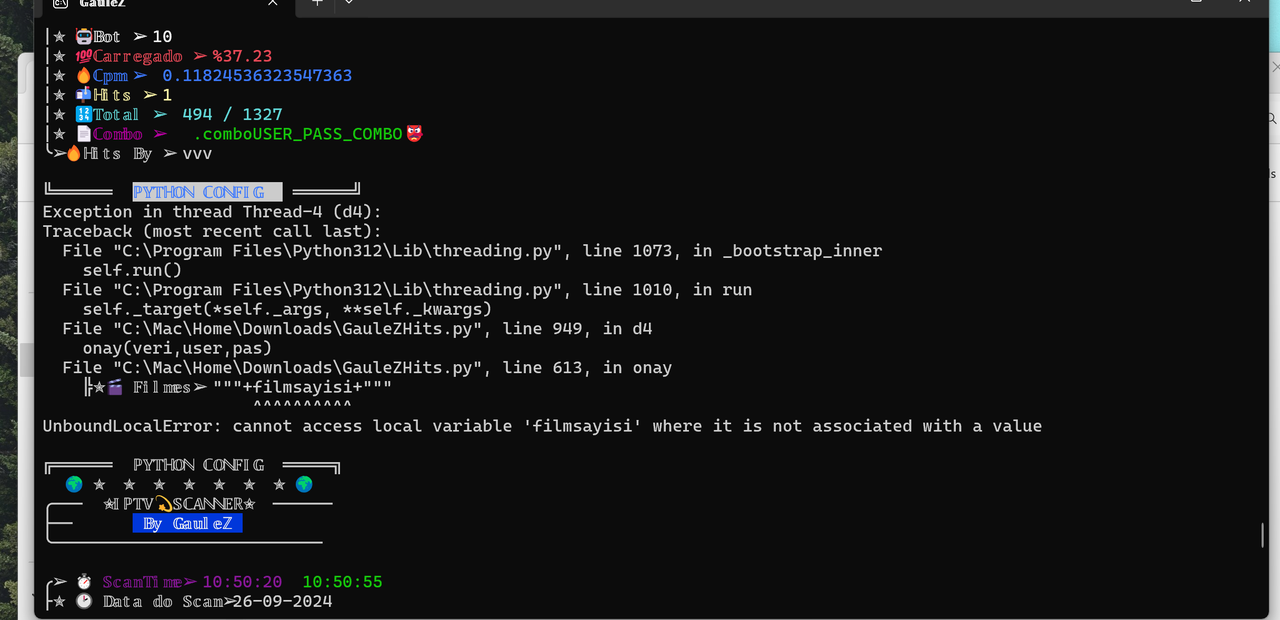
Task: Click the left globe emoji under PYTHON CONFIG
Action: [74, 484]
